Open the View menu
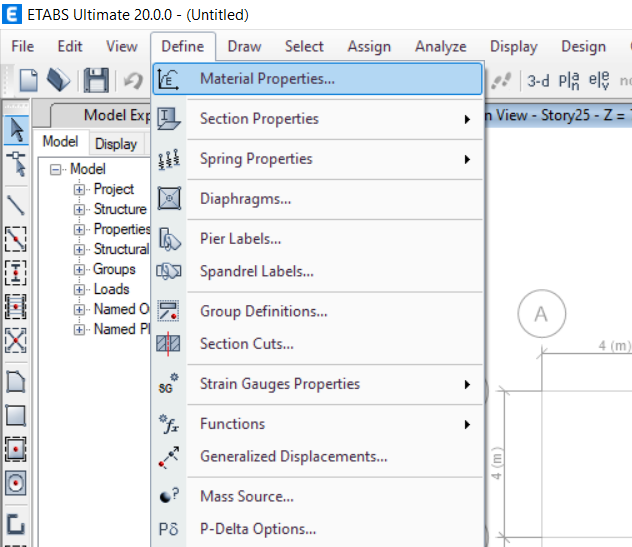 (x=121, y=46)
